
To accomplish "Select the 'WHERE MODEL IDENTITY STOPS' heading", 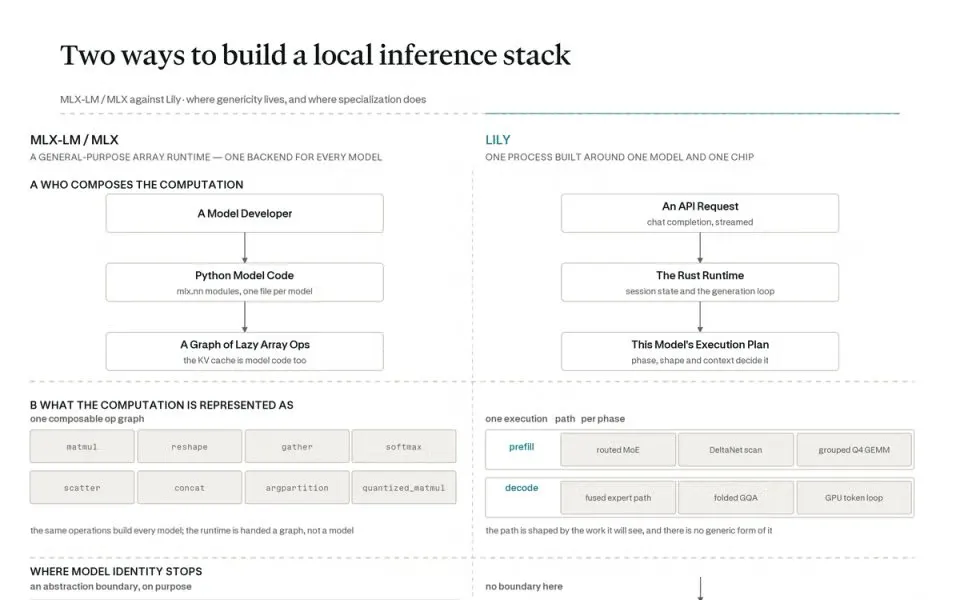I will 116,572.
